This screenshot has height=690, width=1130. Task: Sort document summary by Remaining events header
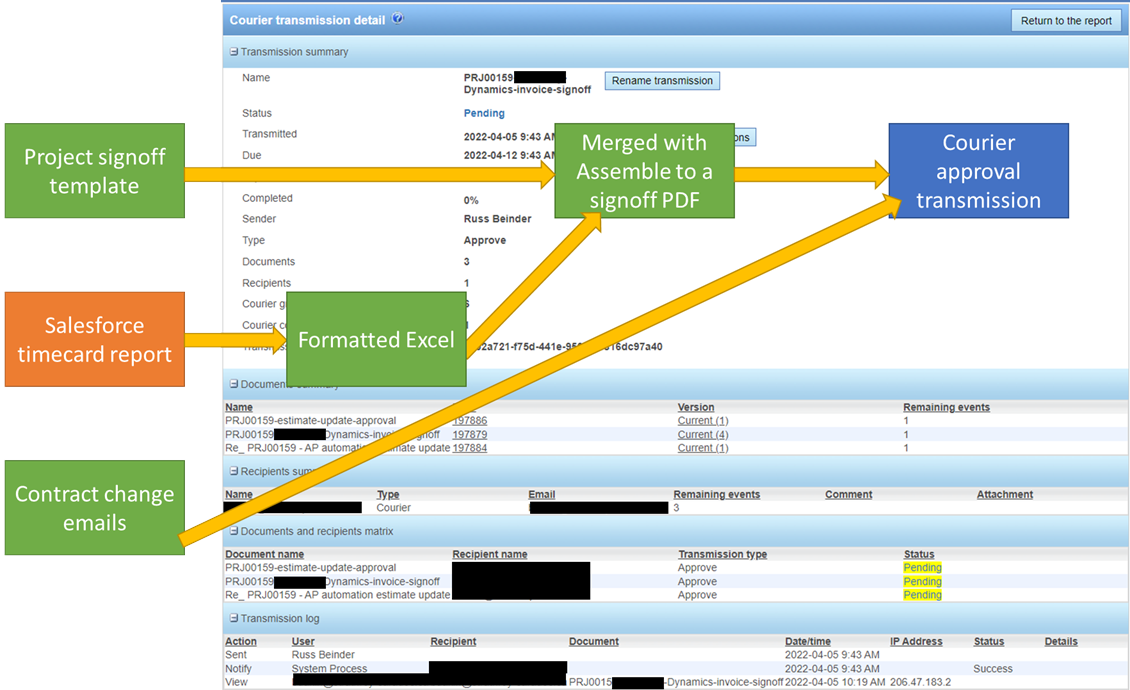click(x=946, y=407)
